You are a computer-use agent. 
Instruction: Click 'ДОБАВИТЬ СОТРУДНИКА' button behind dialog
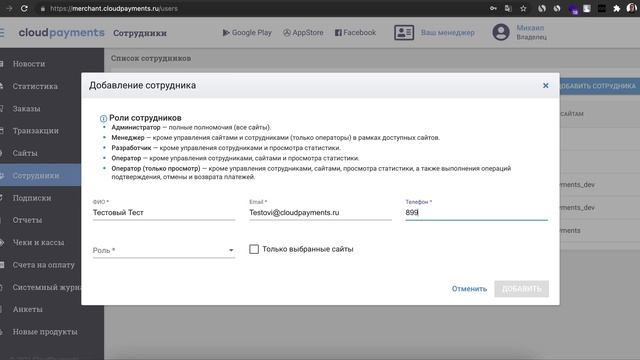point(599,86)
